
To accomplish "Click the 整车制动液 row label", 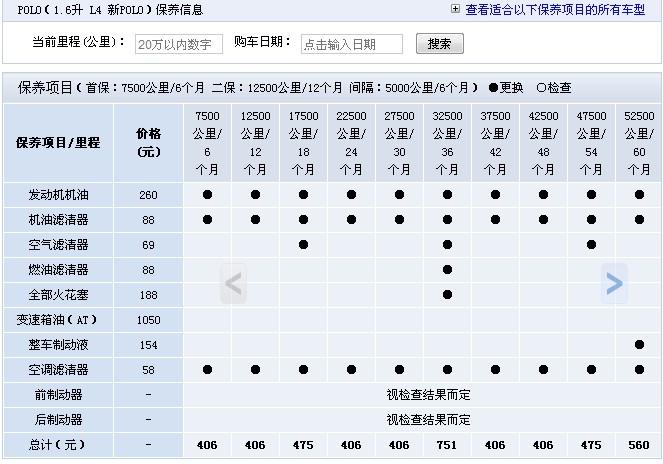I will tap(58, 345).
